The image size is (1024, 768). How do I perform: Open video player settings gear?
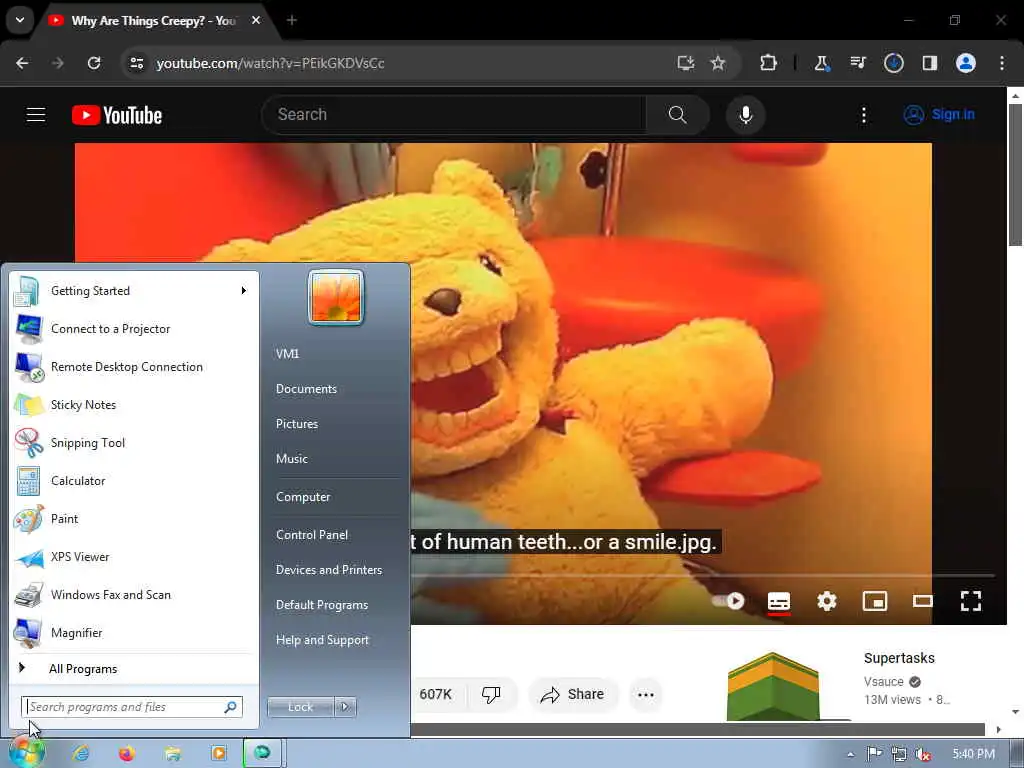826,601
